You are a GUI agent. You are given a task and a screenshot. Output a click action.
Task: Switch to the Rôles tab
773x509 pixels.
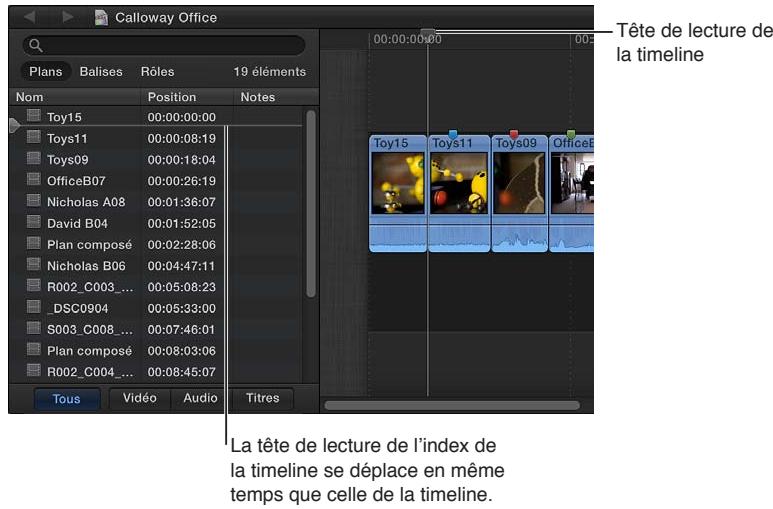coord(157,72)
